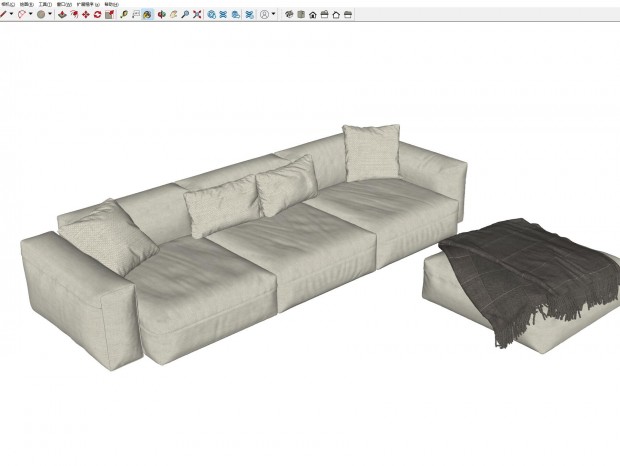Switch to Top view

[301, 15]
